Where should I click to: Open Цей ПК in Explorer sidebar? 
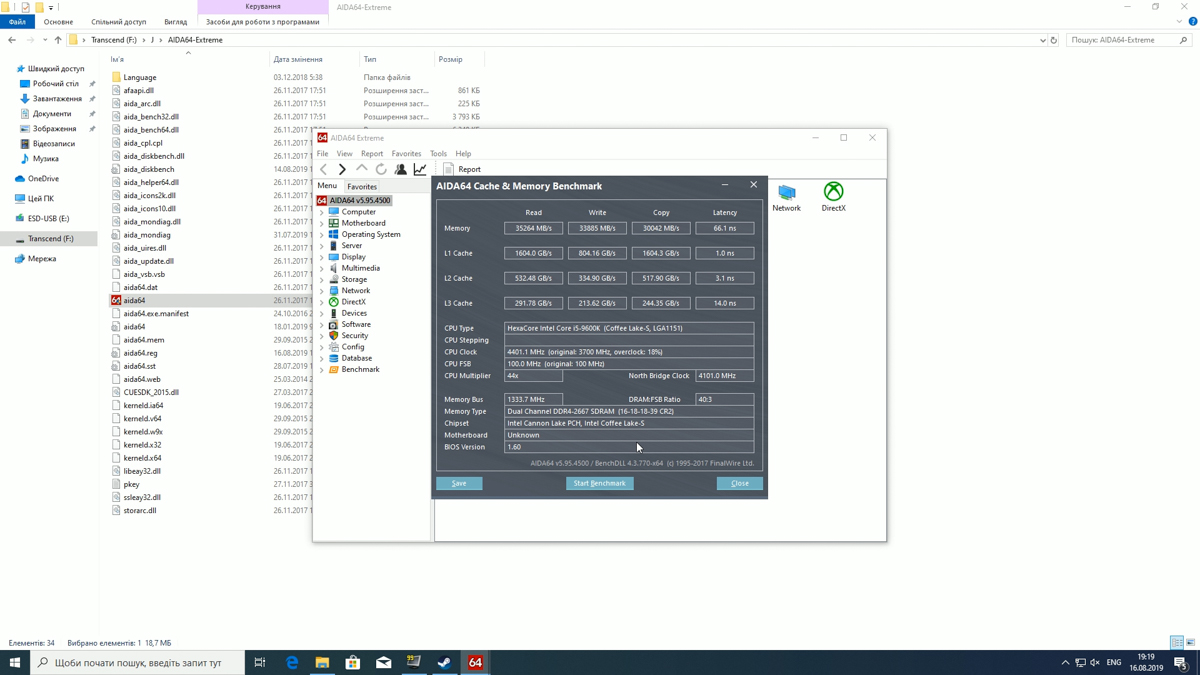(41, 199)
